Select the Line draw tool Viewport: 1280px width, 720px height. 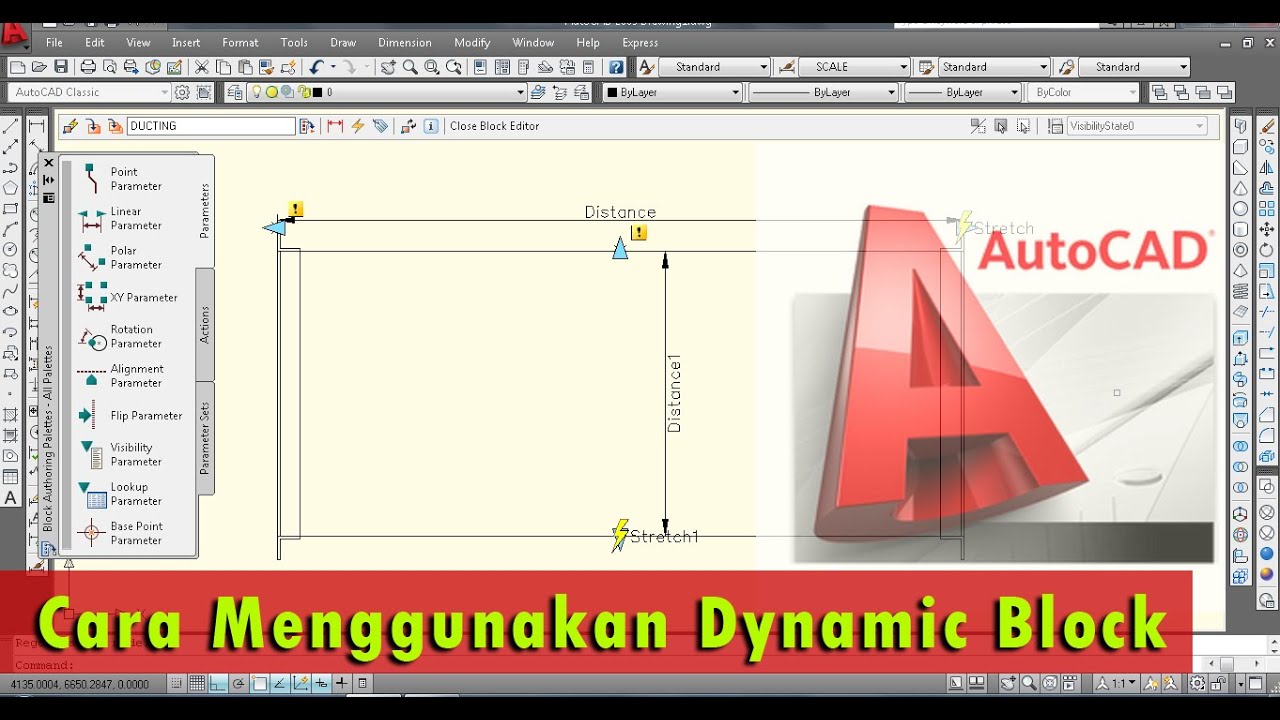click(x=11, y=126)
